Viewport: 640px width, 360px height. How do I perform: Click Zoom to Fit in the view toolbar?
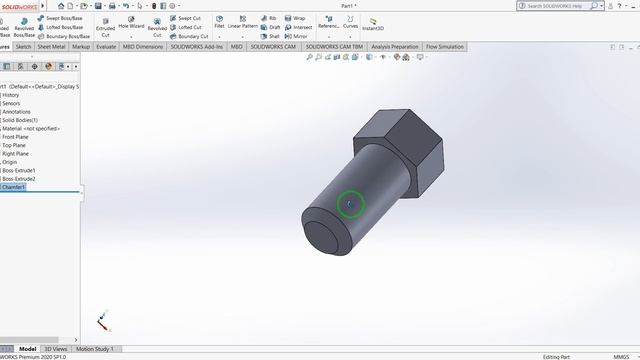point(309,57)
